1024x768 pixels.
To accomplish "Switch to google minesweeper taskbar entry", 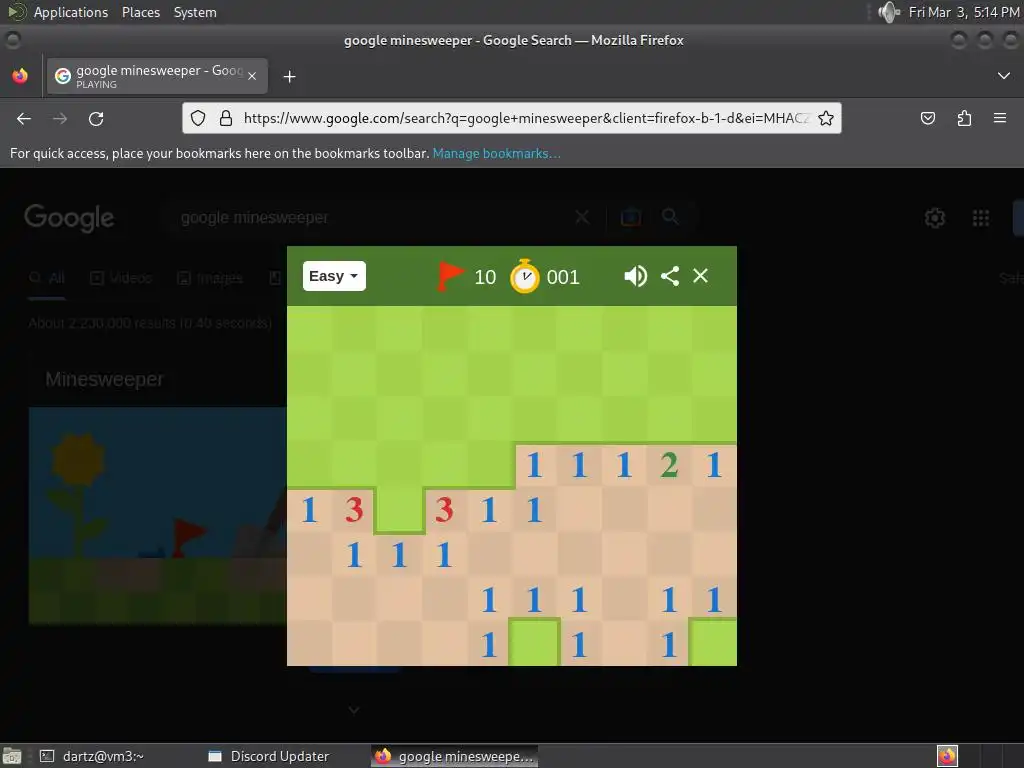I will coord(455,756).
